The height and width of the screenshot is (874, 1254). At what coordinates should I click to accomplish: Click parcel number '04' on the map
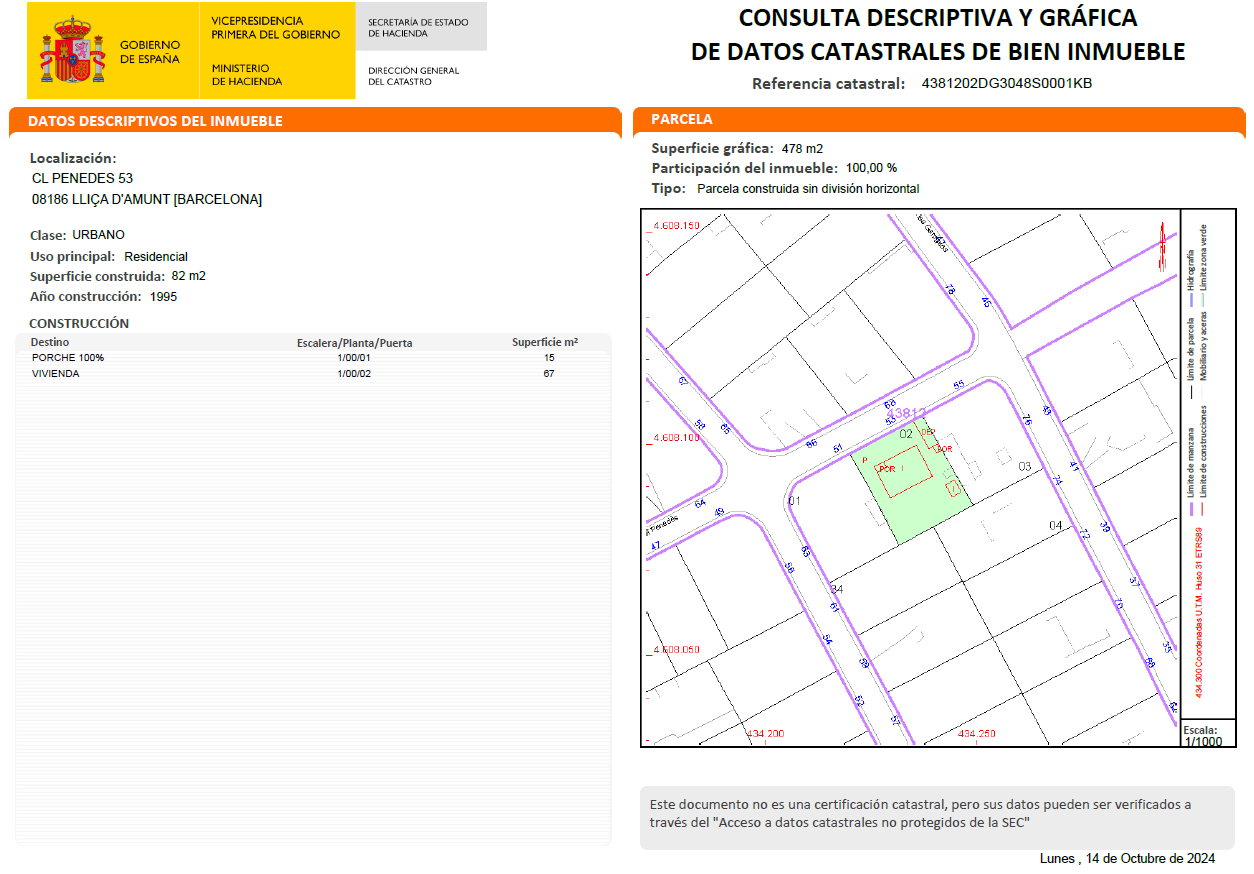pos(1055,525)
